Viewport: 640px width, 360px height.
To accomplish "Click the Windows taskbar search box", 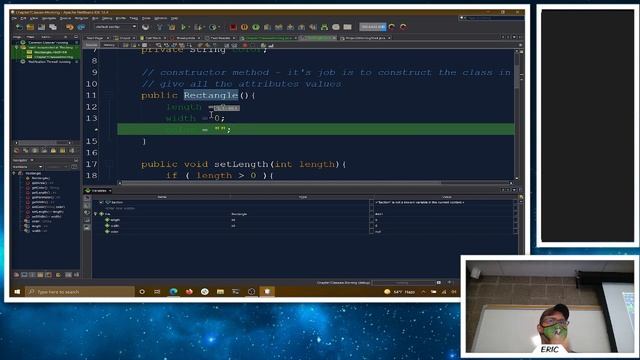I will click(80, 291).
